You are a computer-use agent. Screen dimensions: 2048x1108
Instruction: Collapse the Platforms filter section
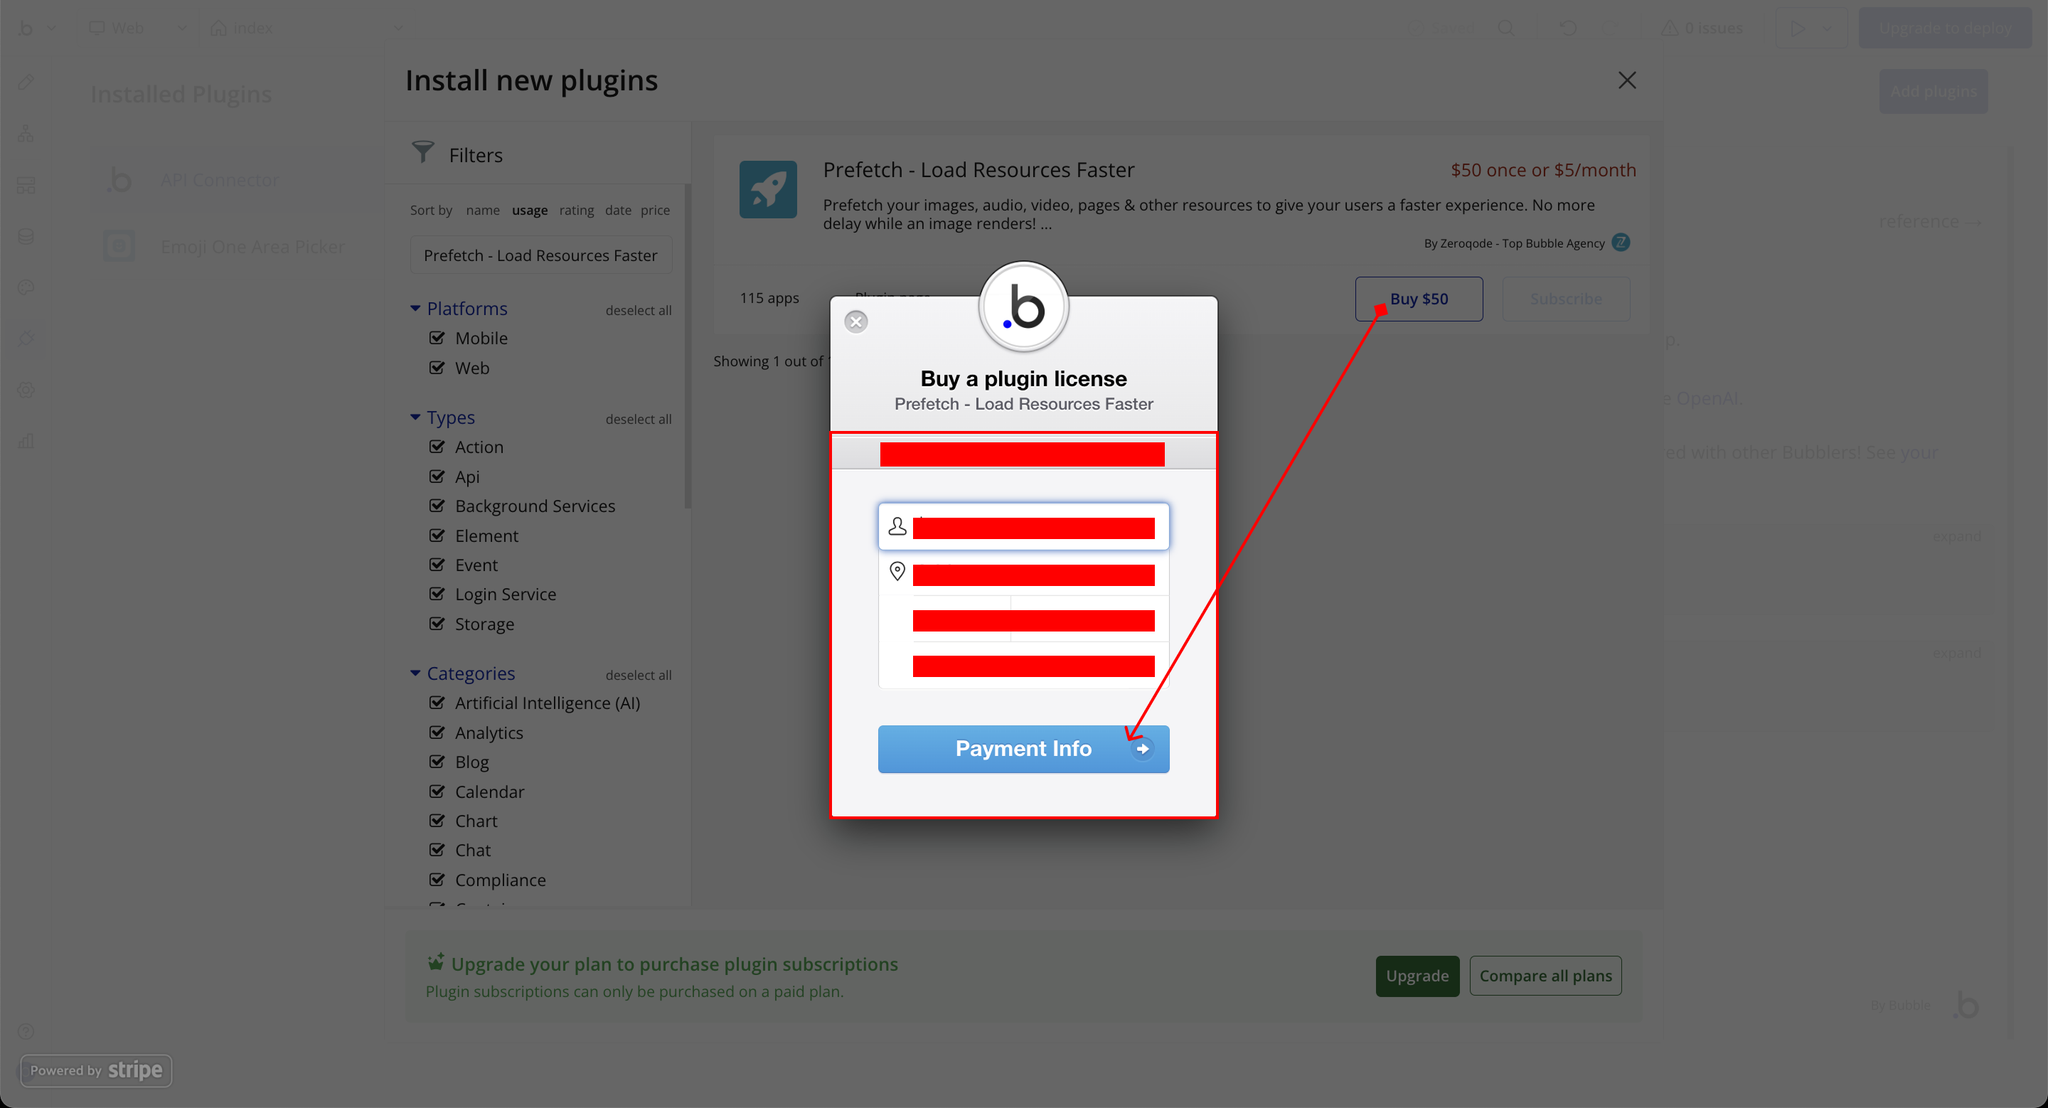415,308
